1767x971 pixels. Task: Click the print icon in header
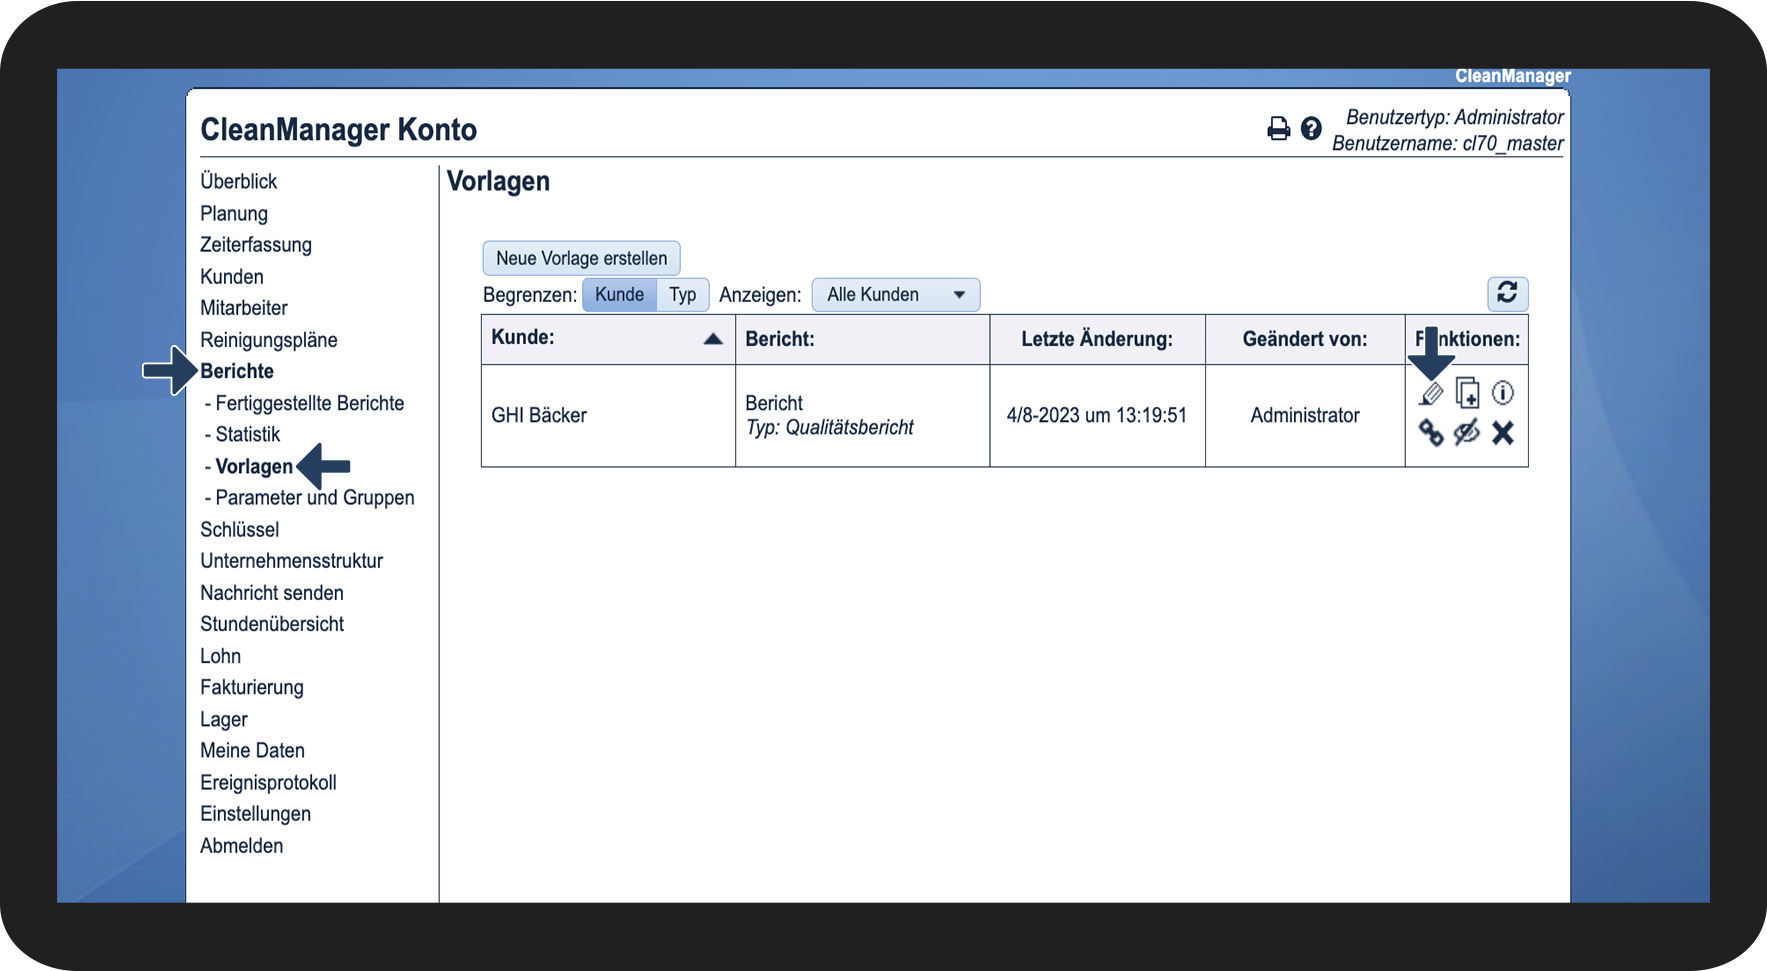click(1278, 129)
